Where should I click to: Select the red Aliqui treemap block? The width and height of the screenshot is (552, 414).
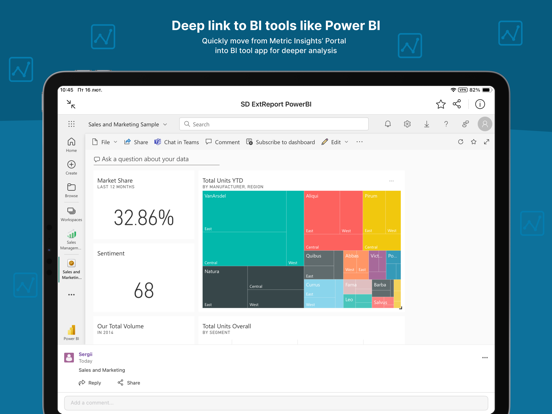pos(333,221)
